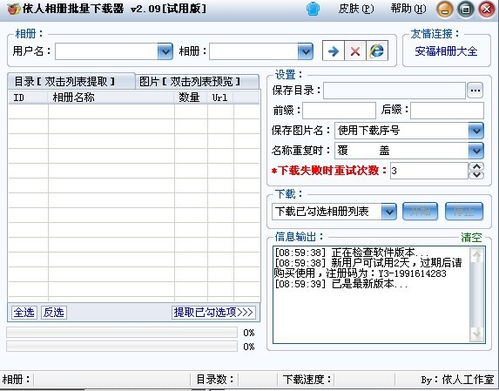Click the 保存目录 input field

tap(394, 90)
